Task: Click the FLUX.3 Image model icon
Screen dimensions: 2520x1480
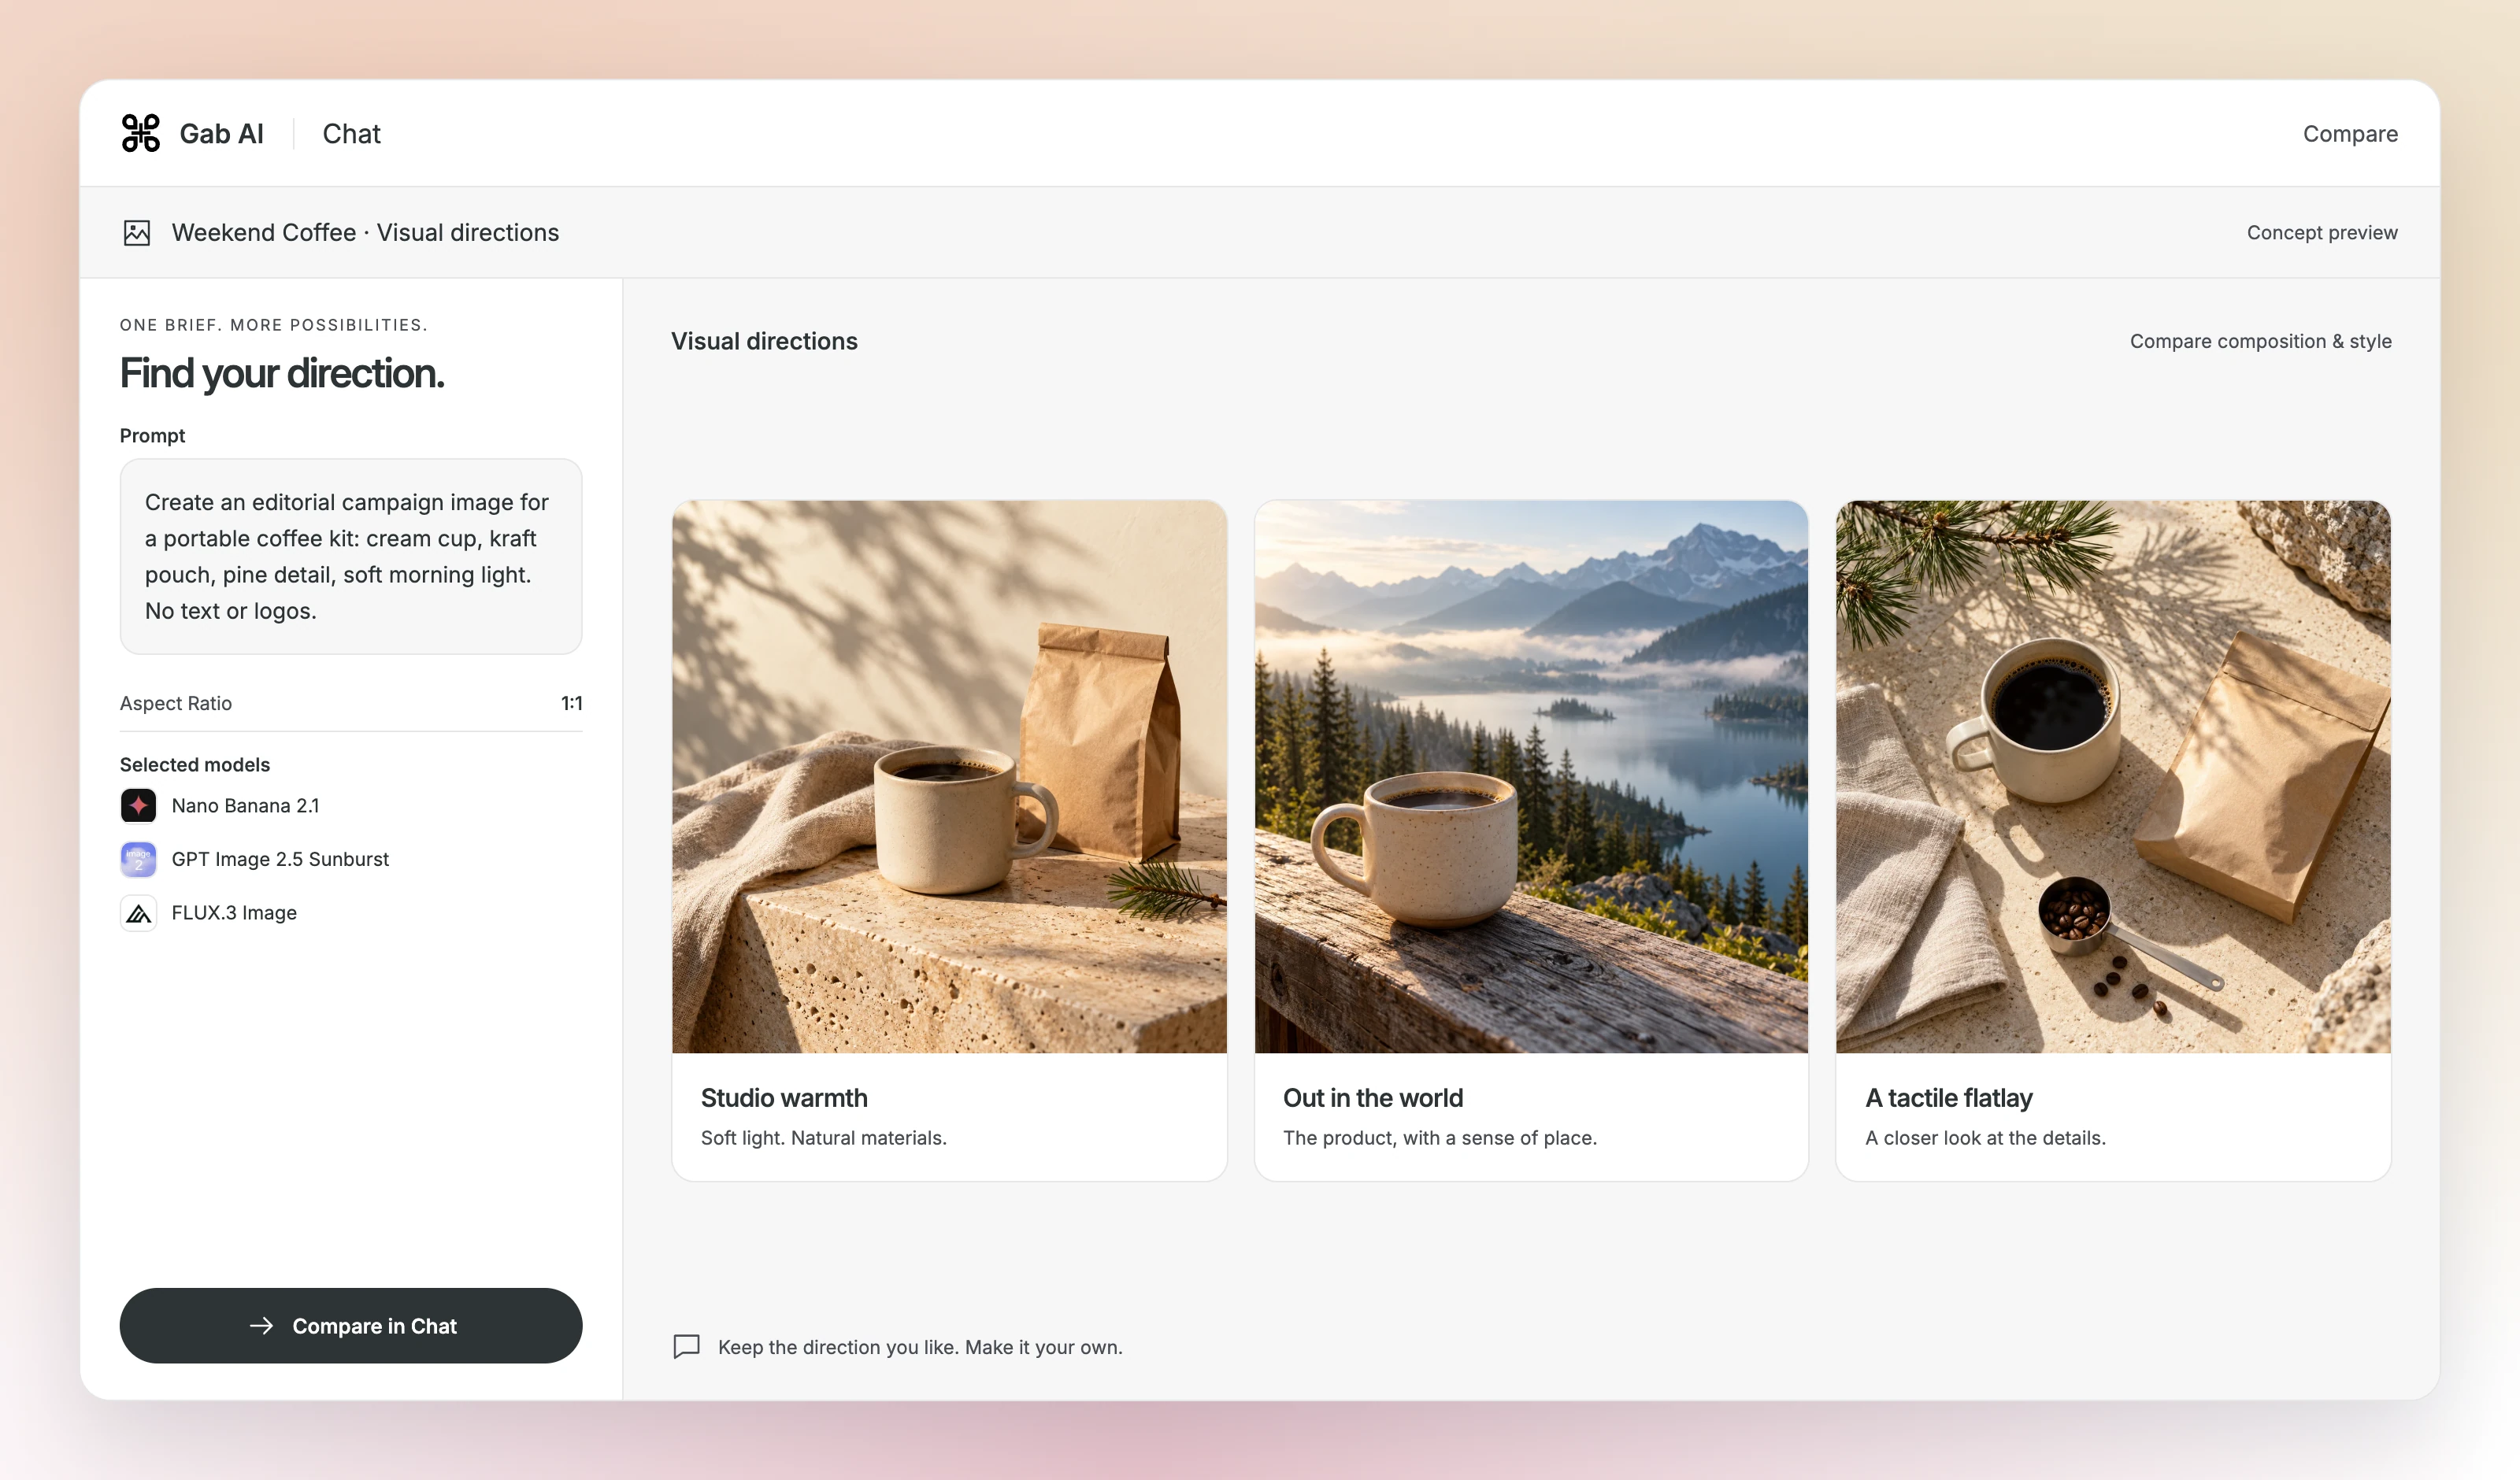Action: pos(138,913)
